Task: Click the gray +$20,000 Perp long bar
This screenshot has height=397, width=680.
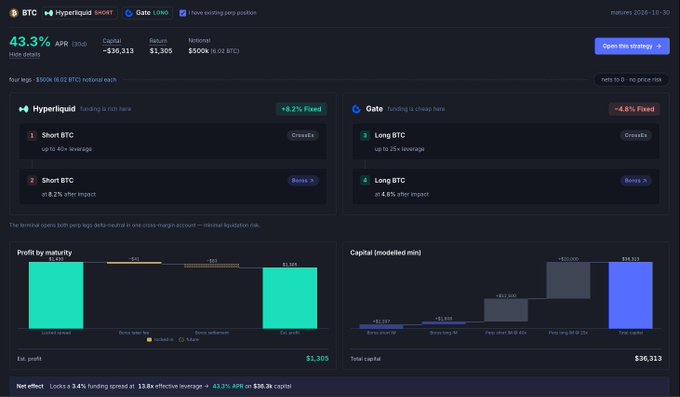Action: 568,280
